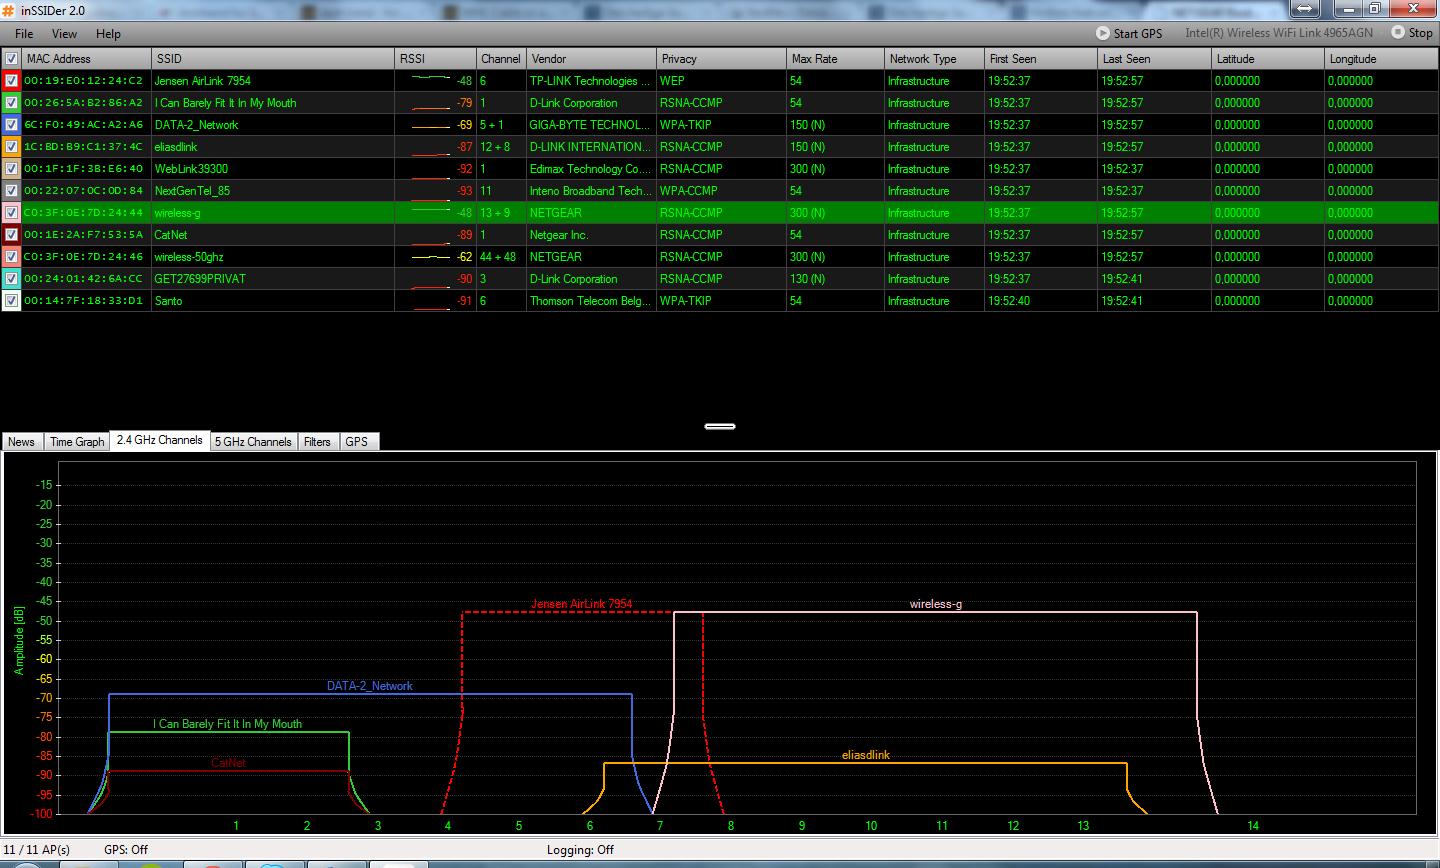Open the File menu

point(24,34)
